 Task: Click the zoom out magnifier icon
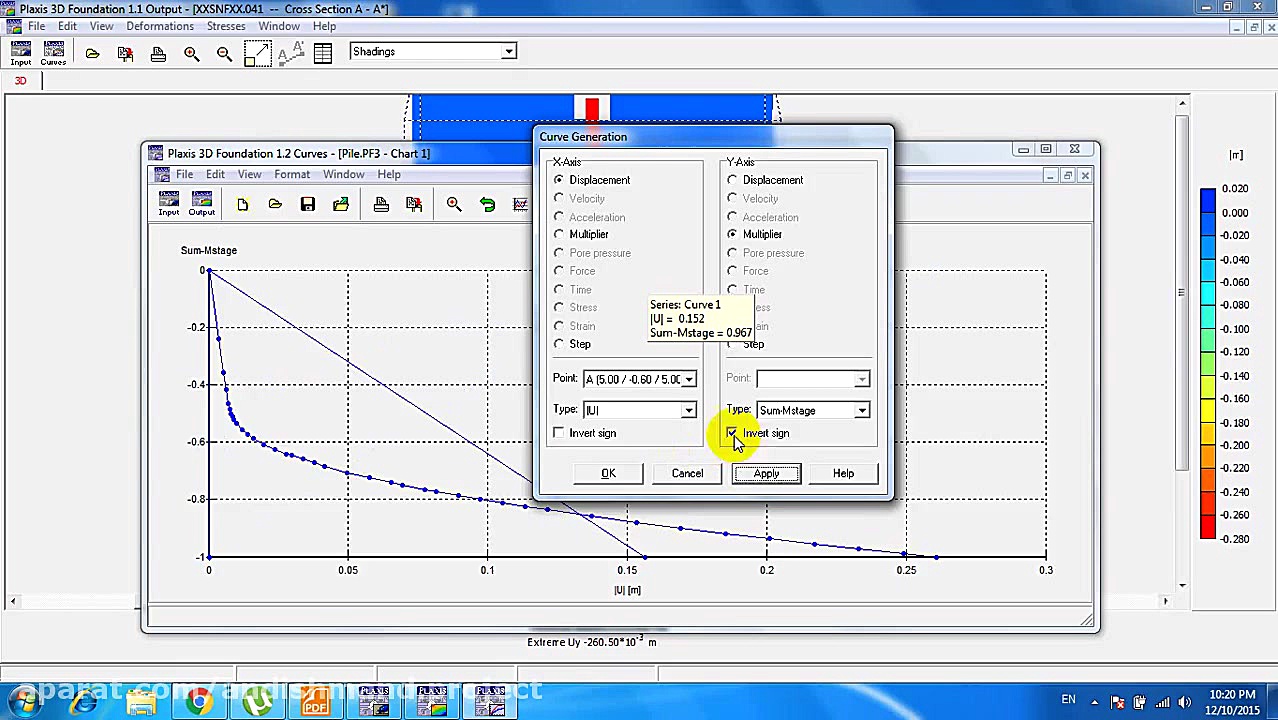coord(224,53)
